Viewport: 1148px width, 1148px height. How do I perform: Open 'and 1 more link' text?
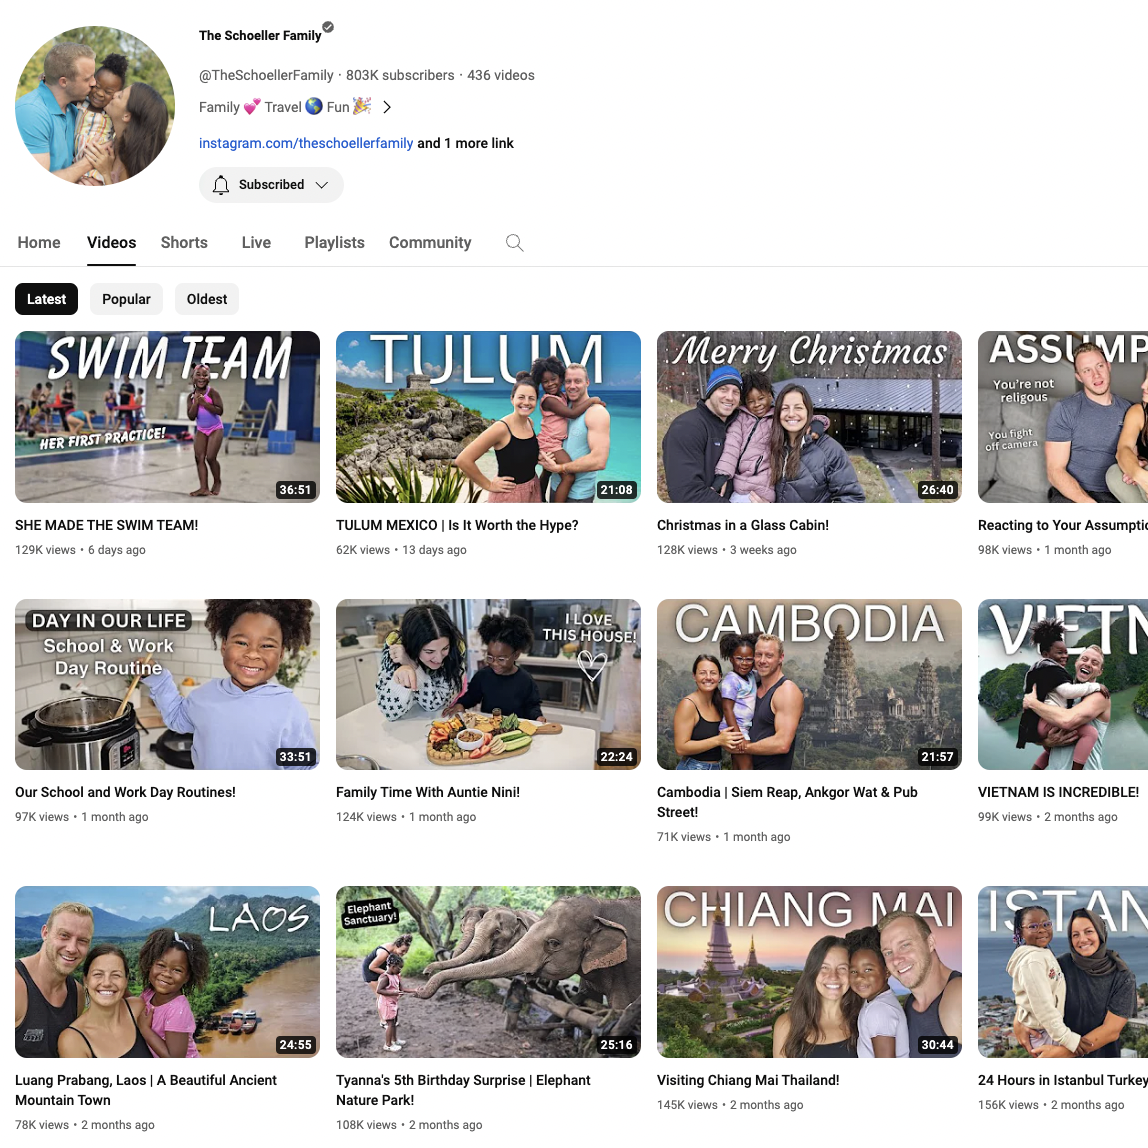pos(466,144)
